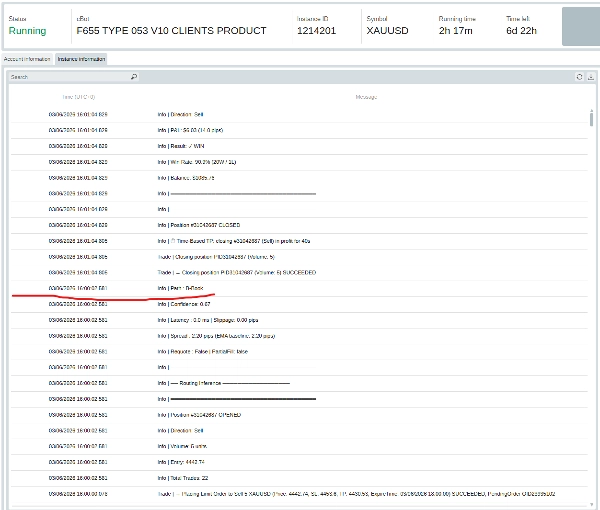Select the Volume units log row

click(299, 446)
